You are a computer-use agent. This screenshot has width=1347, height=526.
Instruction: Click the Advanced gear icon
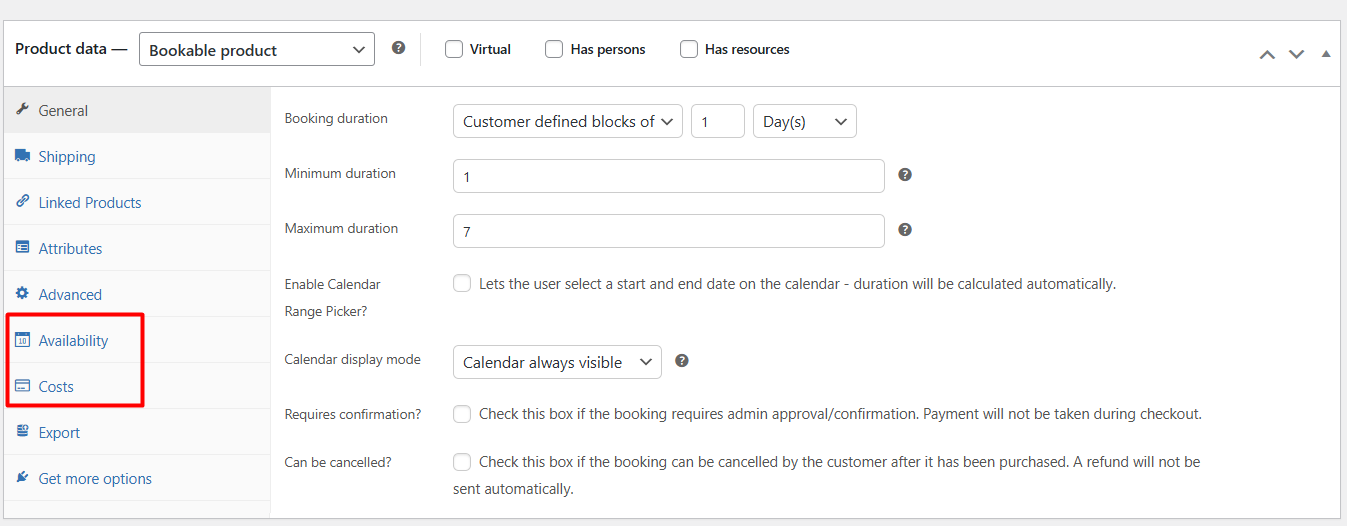[22, 294]
